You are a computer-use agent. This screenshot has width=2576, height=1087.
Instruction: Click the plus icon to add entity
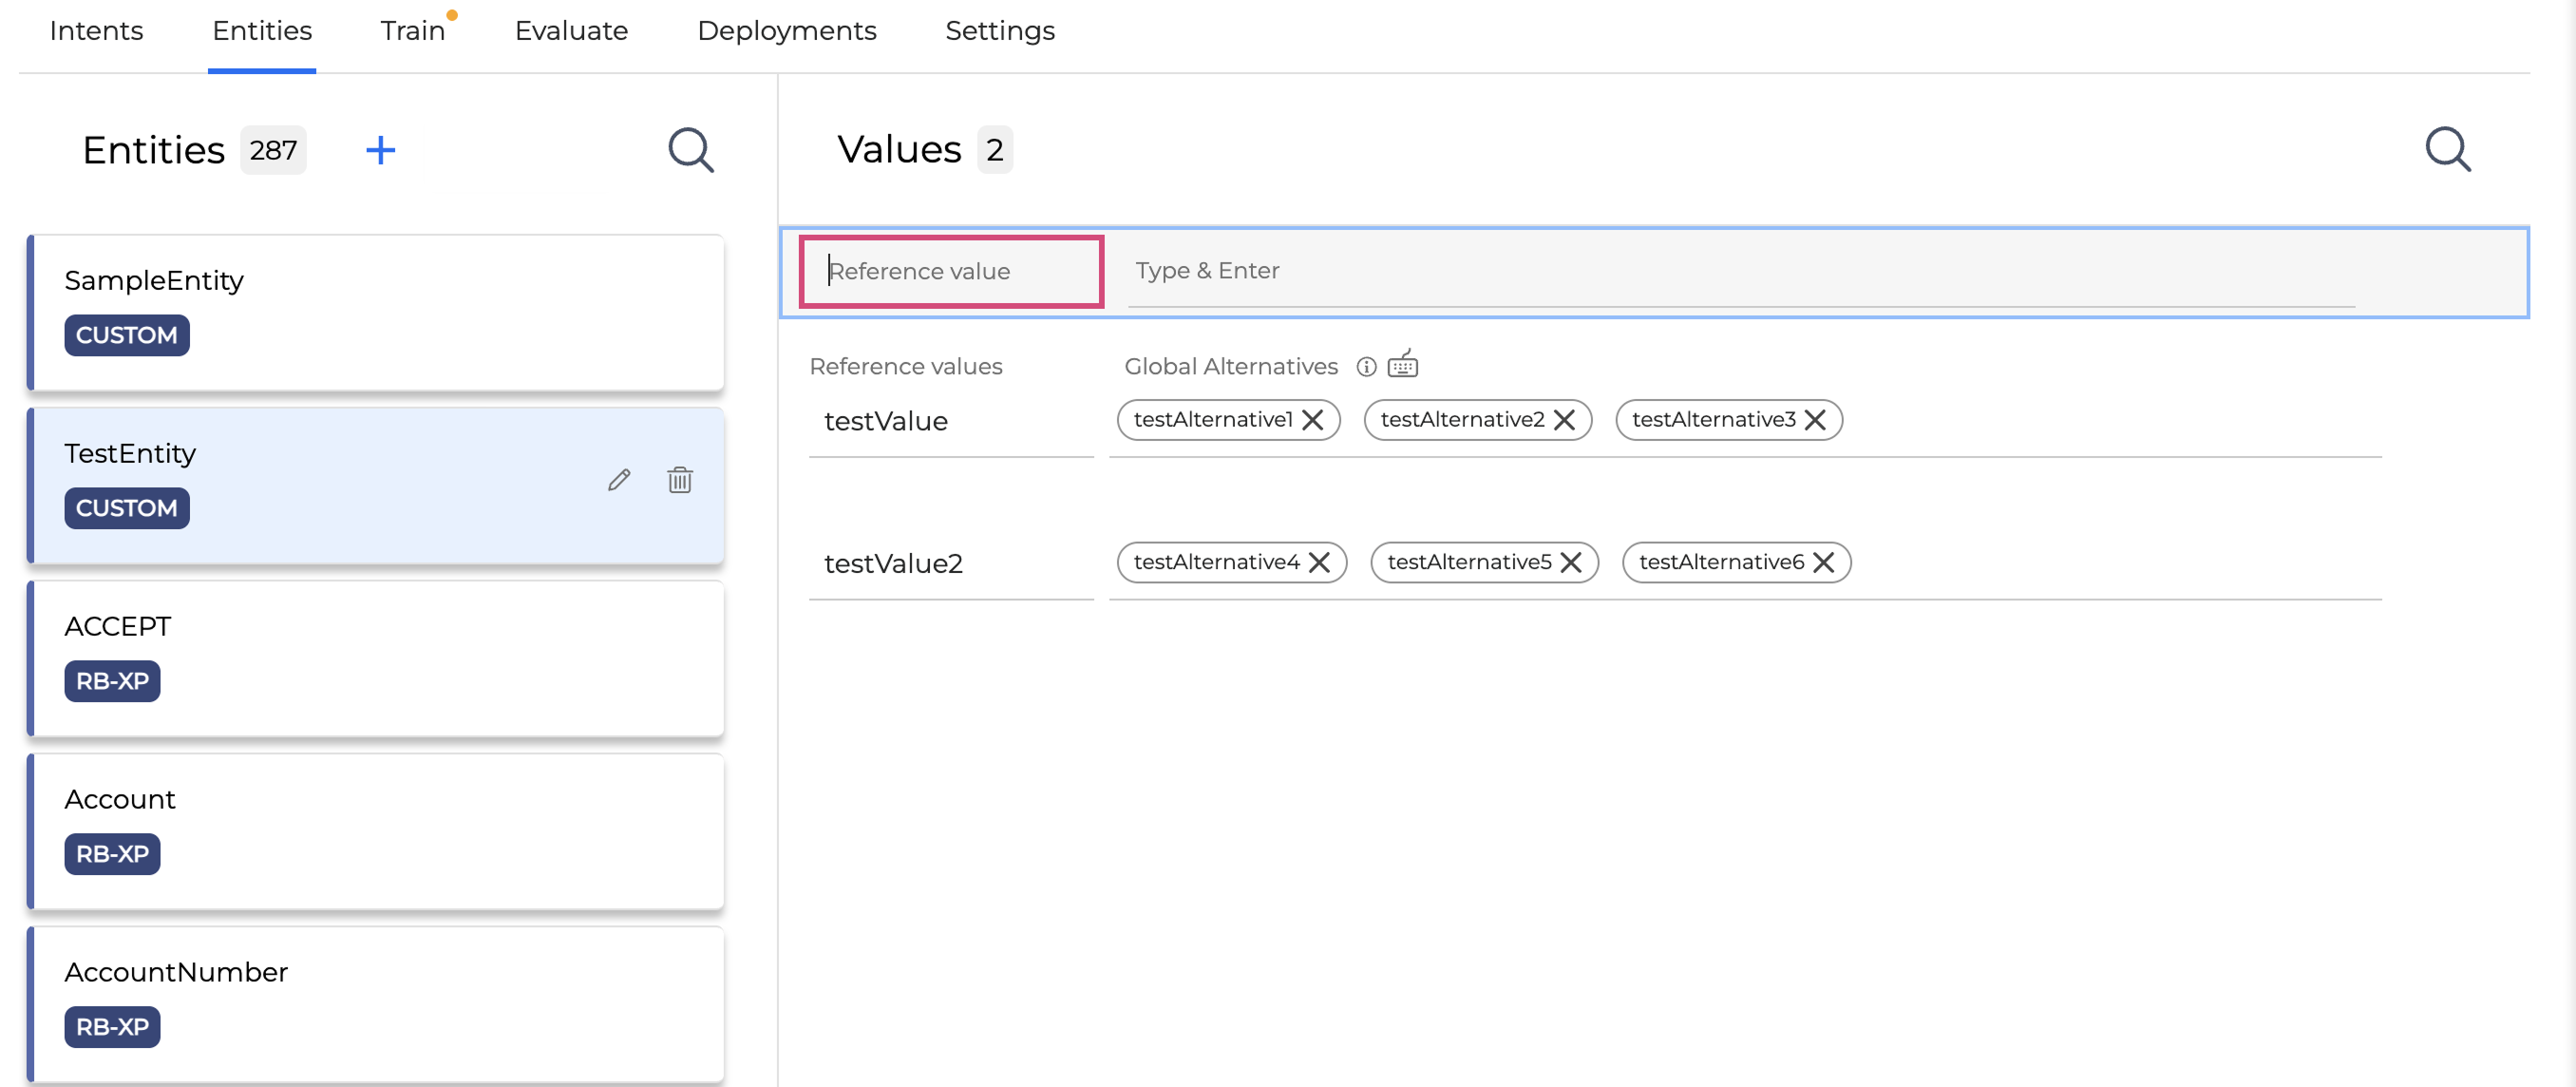pos(380,150)
